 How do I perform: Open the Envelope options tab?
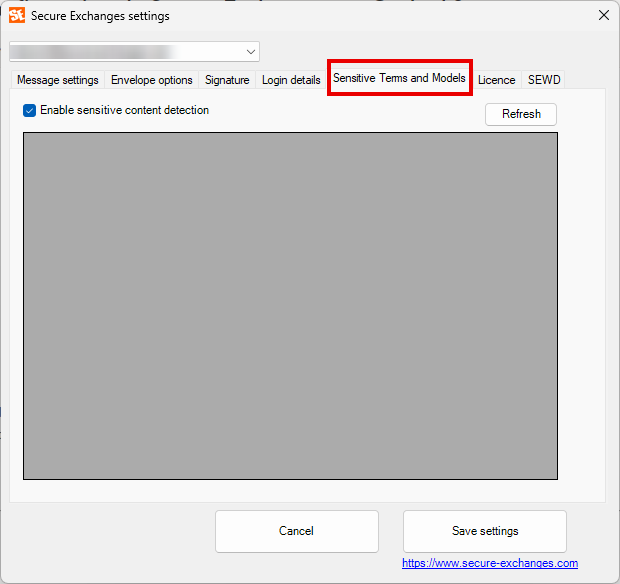[x=151, y=80]
